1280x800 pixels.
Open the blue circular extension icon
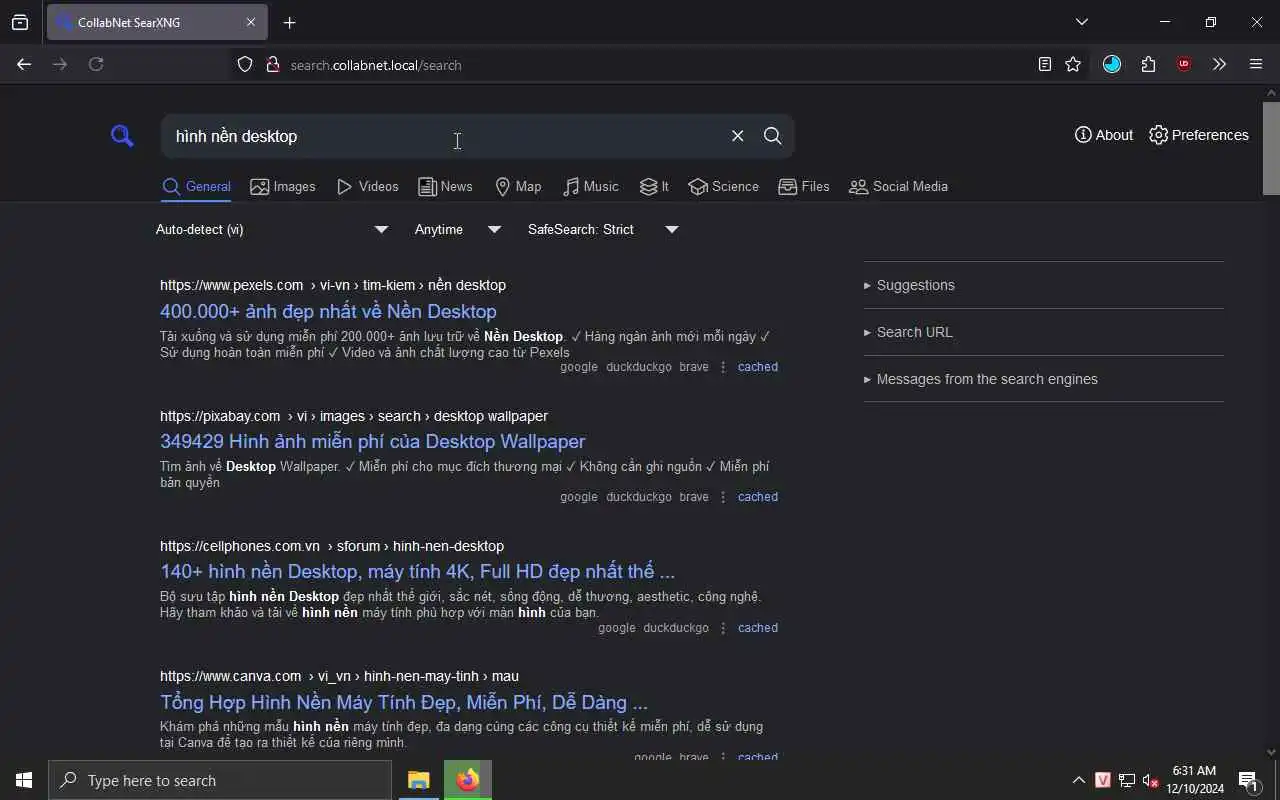coord(1112,64)
